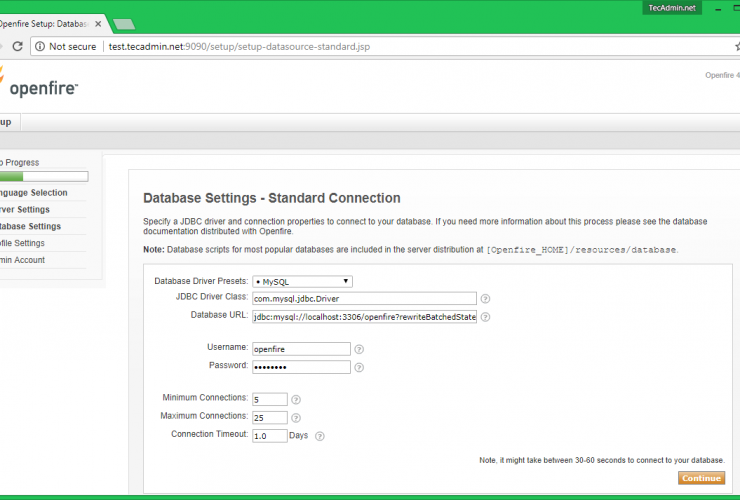The image size is (740, 500).
Task: Open the Database Driver Presets dropdown
Action: [302, 281]
